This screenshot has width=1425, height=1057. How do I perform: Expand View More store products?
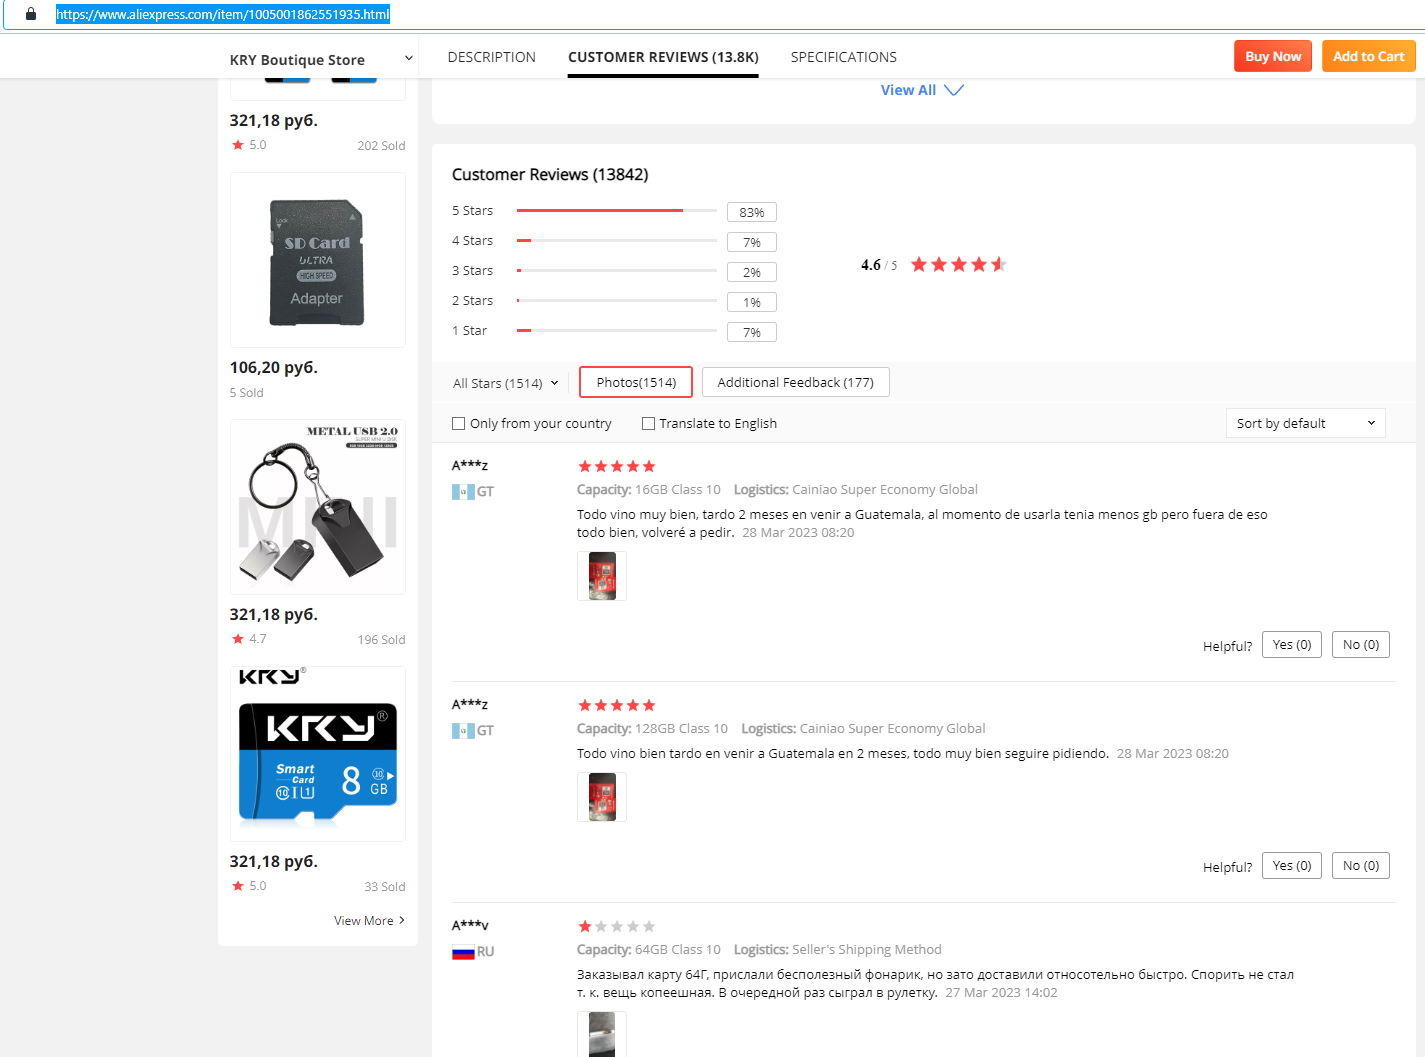click(x=369, y=921)
